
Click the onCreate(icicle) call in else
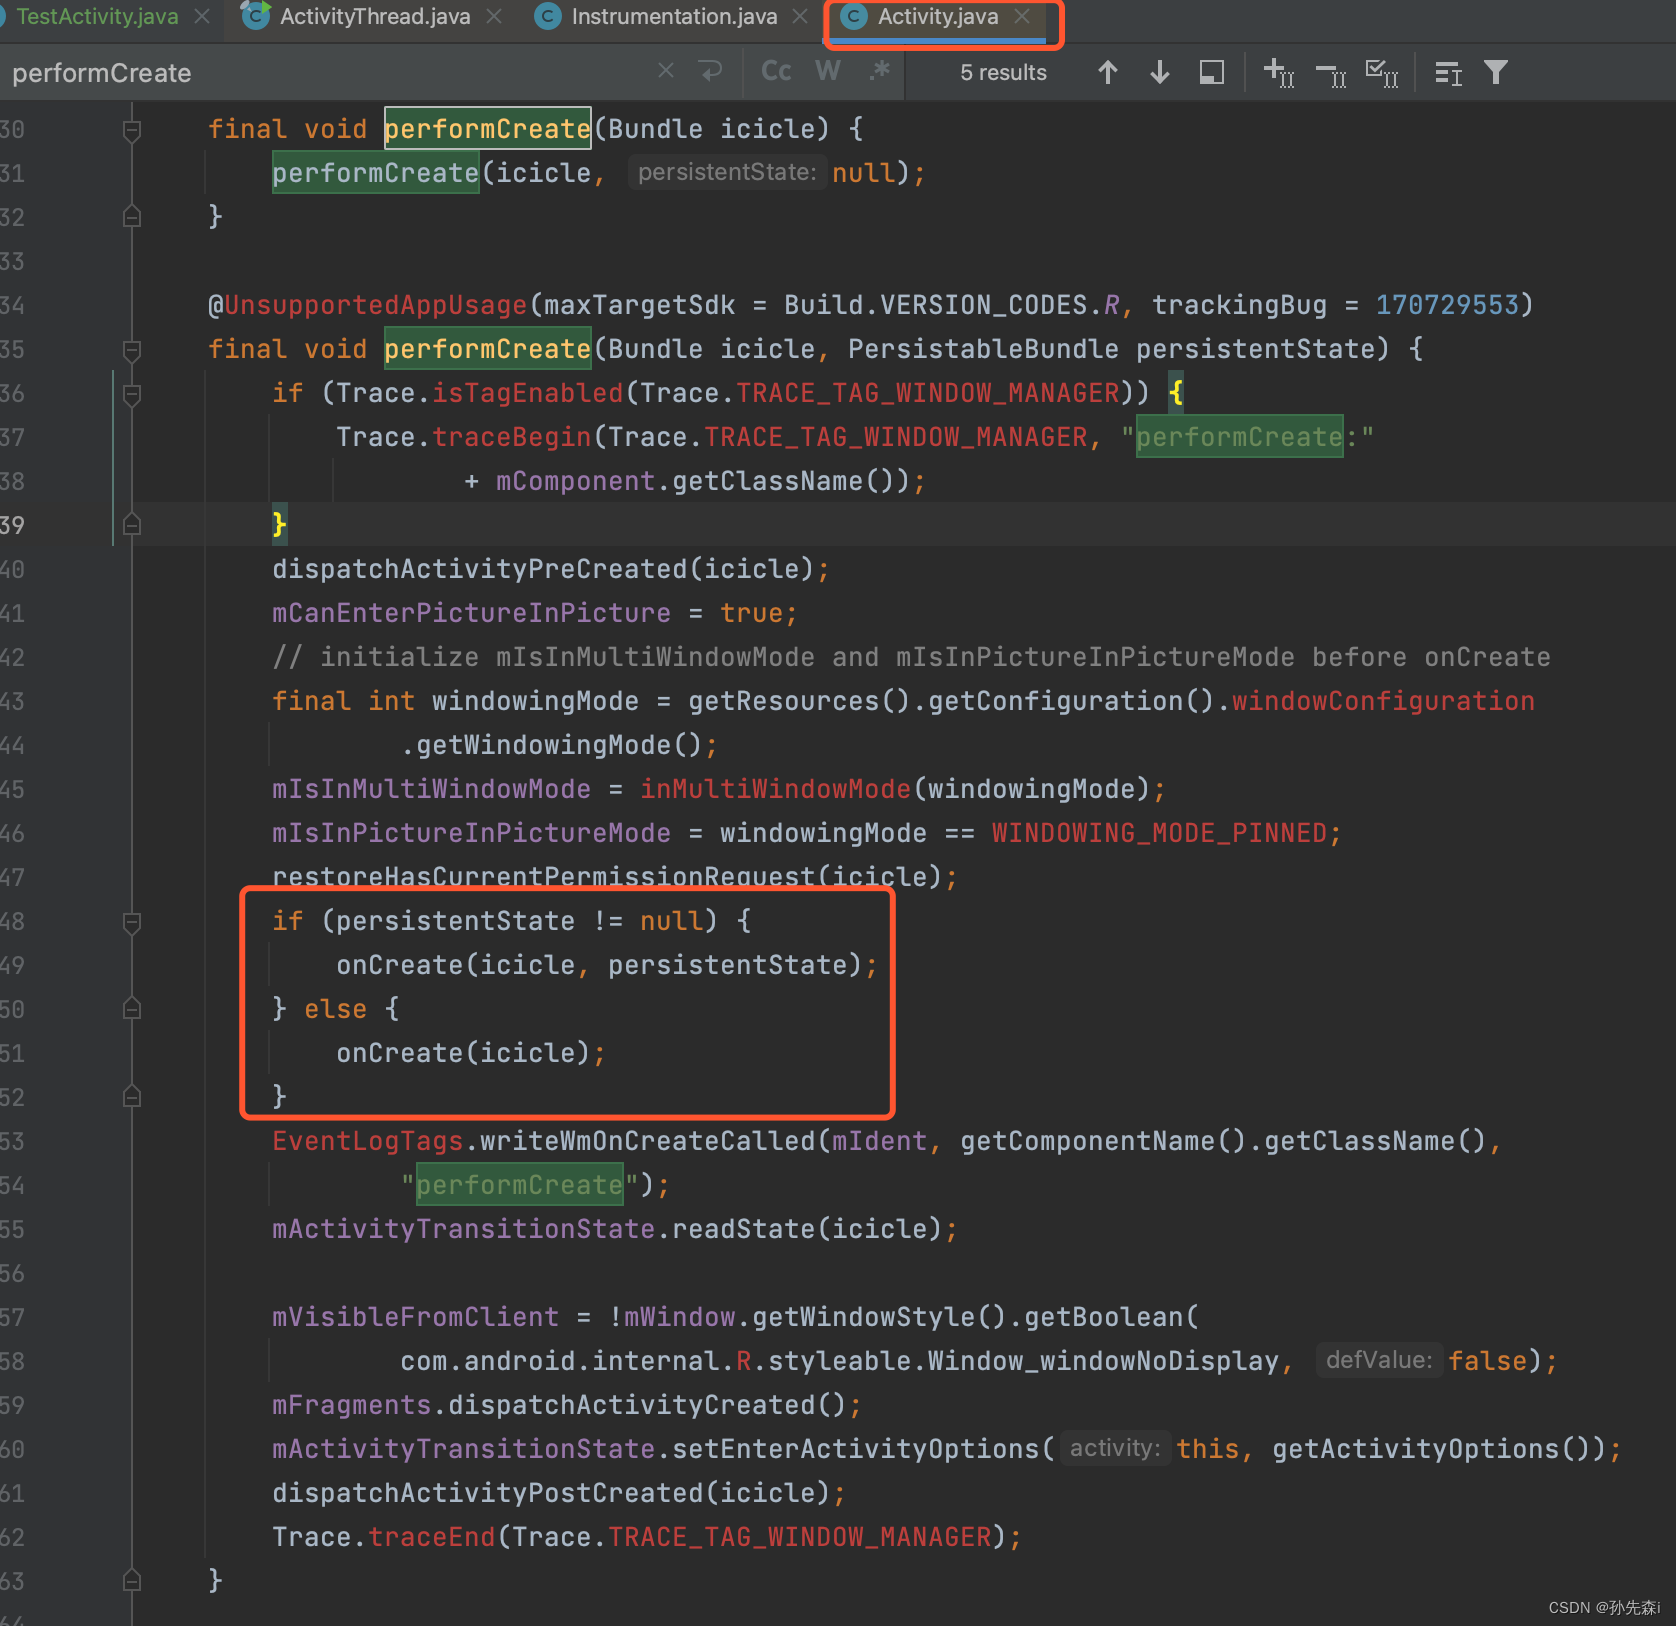point(471,1053)
